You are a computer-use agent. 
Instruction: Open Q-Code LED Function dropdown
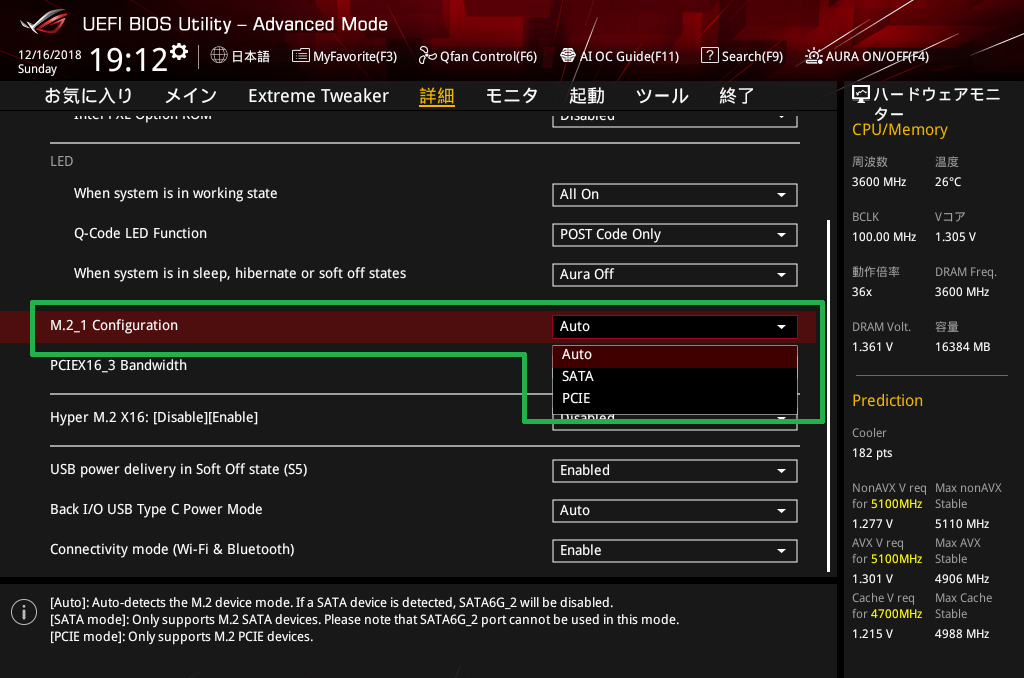[x=675, y=234]
